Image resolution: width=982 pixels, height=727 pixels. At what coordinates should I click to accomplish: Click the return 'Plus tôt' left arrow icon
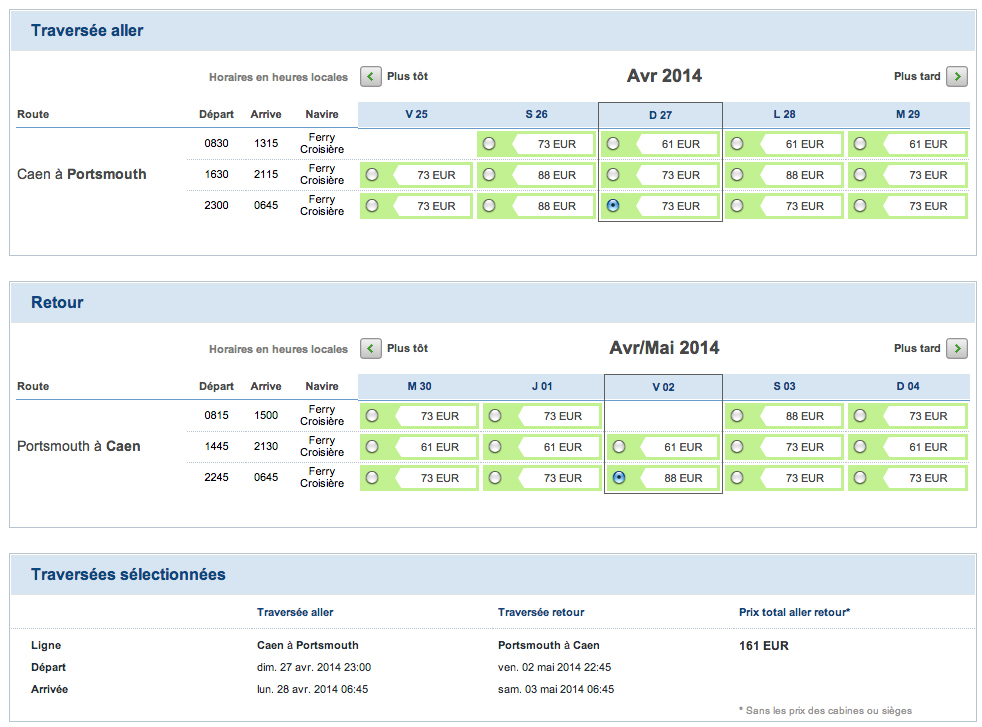point(370,348)
